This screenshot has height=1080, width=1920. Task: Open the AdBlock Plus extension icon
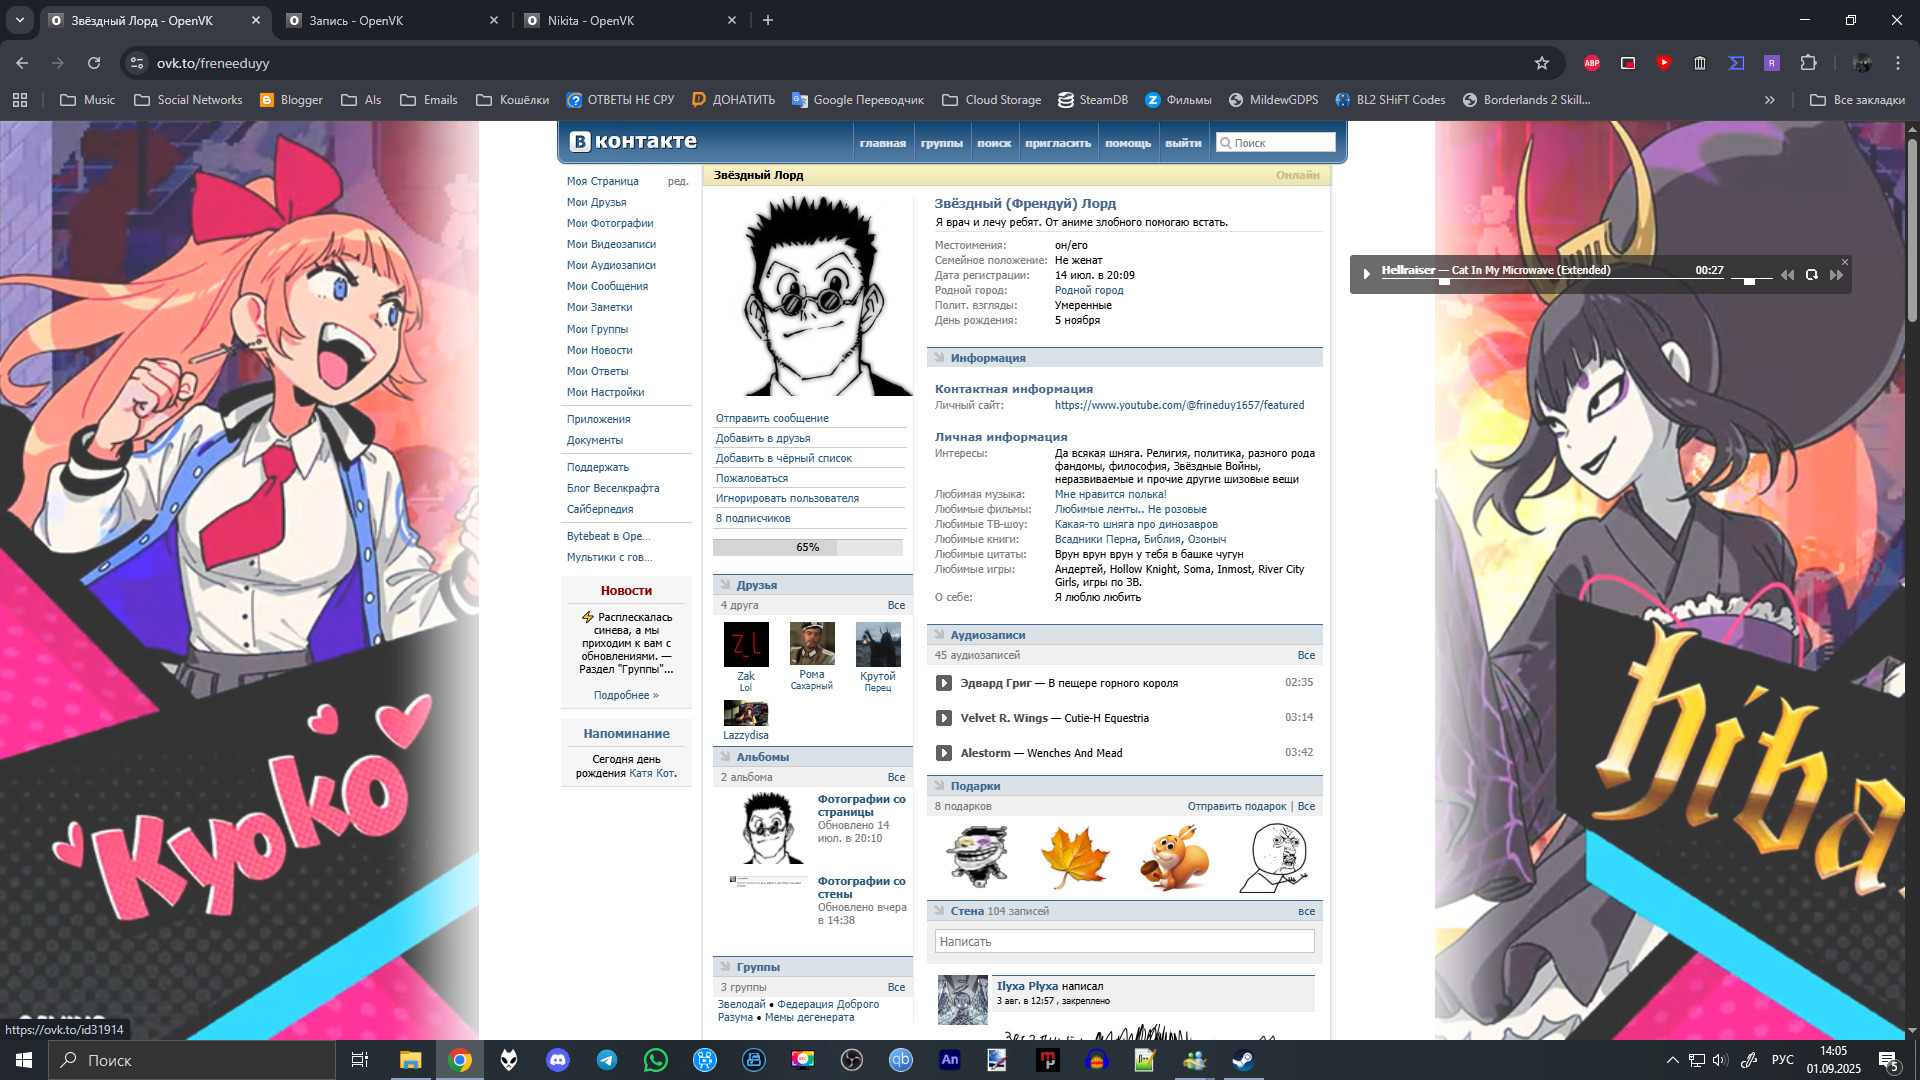click(1592, 63)
